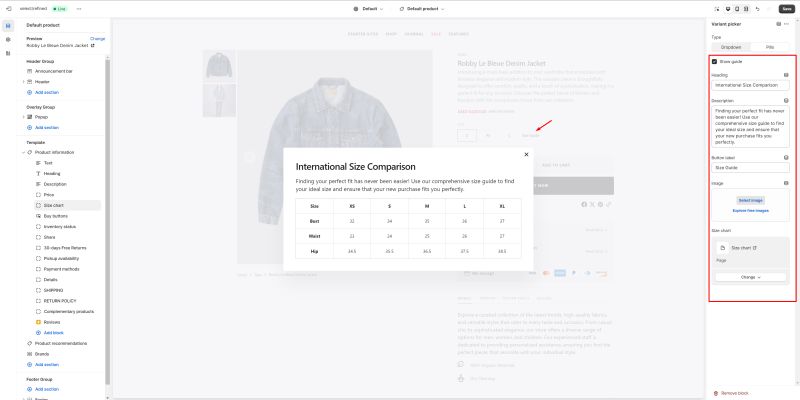Select the 30-days Free Returns block
Screen dimensions: 800x400
pos(65,248)
